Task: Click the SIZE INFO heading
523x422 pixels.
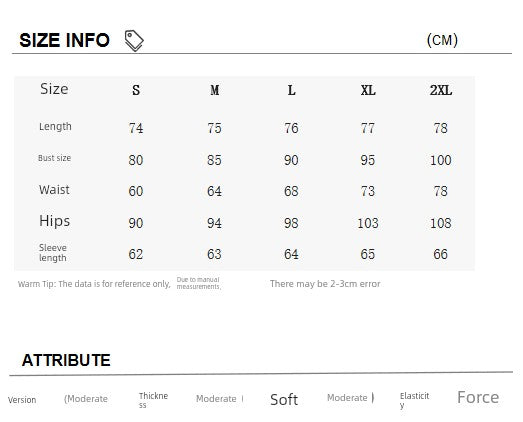Action: pos(64,40)
